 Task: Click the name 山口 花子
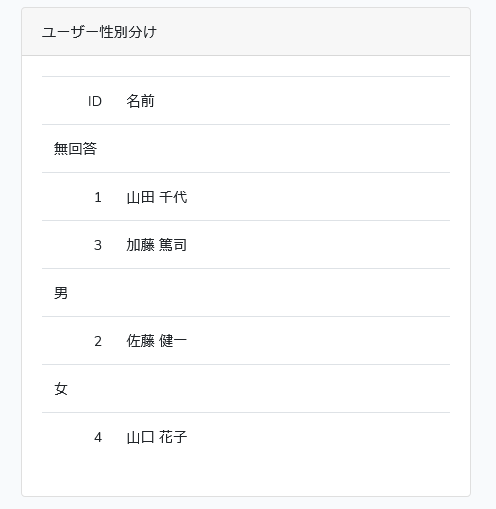[157, 437]
